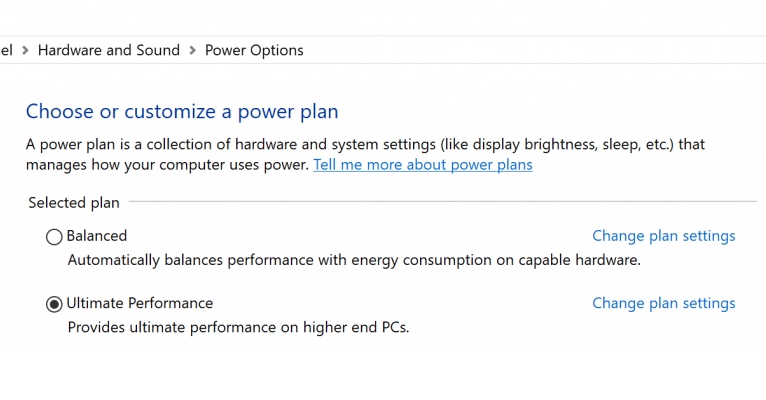Navigate to Hardware and Sound breadcrumb

click(109, 50)
